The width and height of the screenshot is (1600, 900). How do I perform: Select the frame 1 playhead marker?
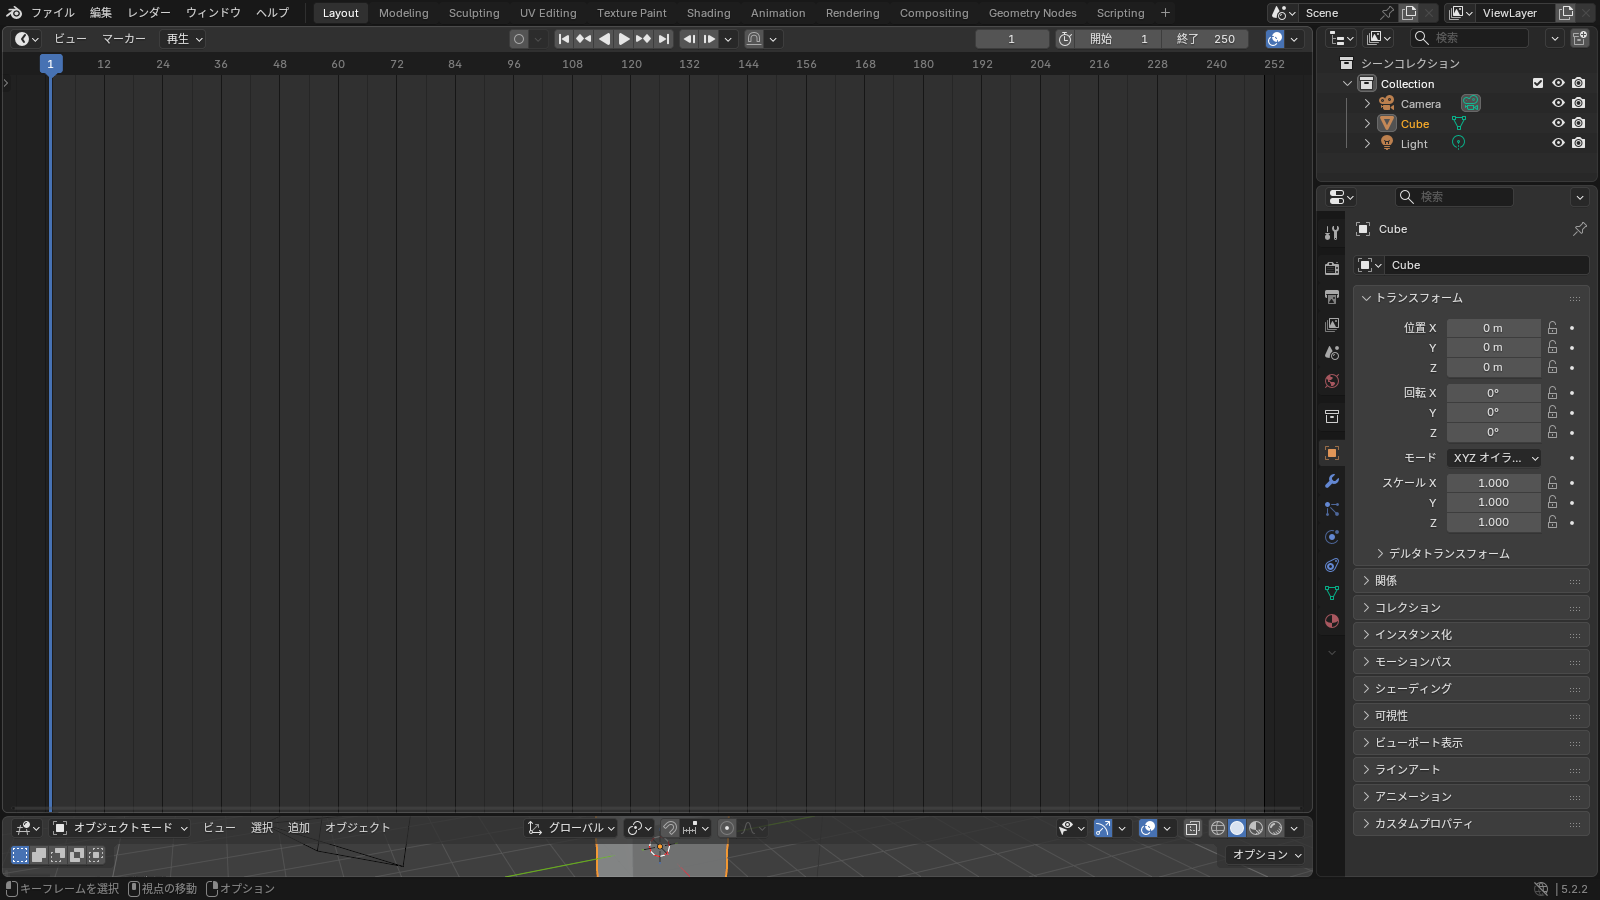click(x=51, y=64)
